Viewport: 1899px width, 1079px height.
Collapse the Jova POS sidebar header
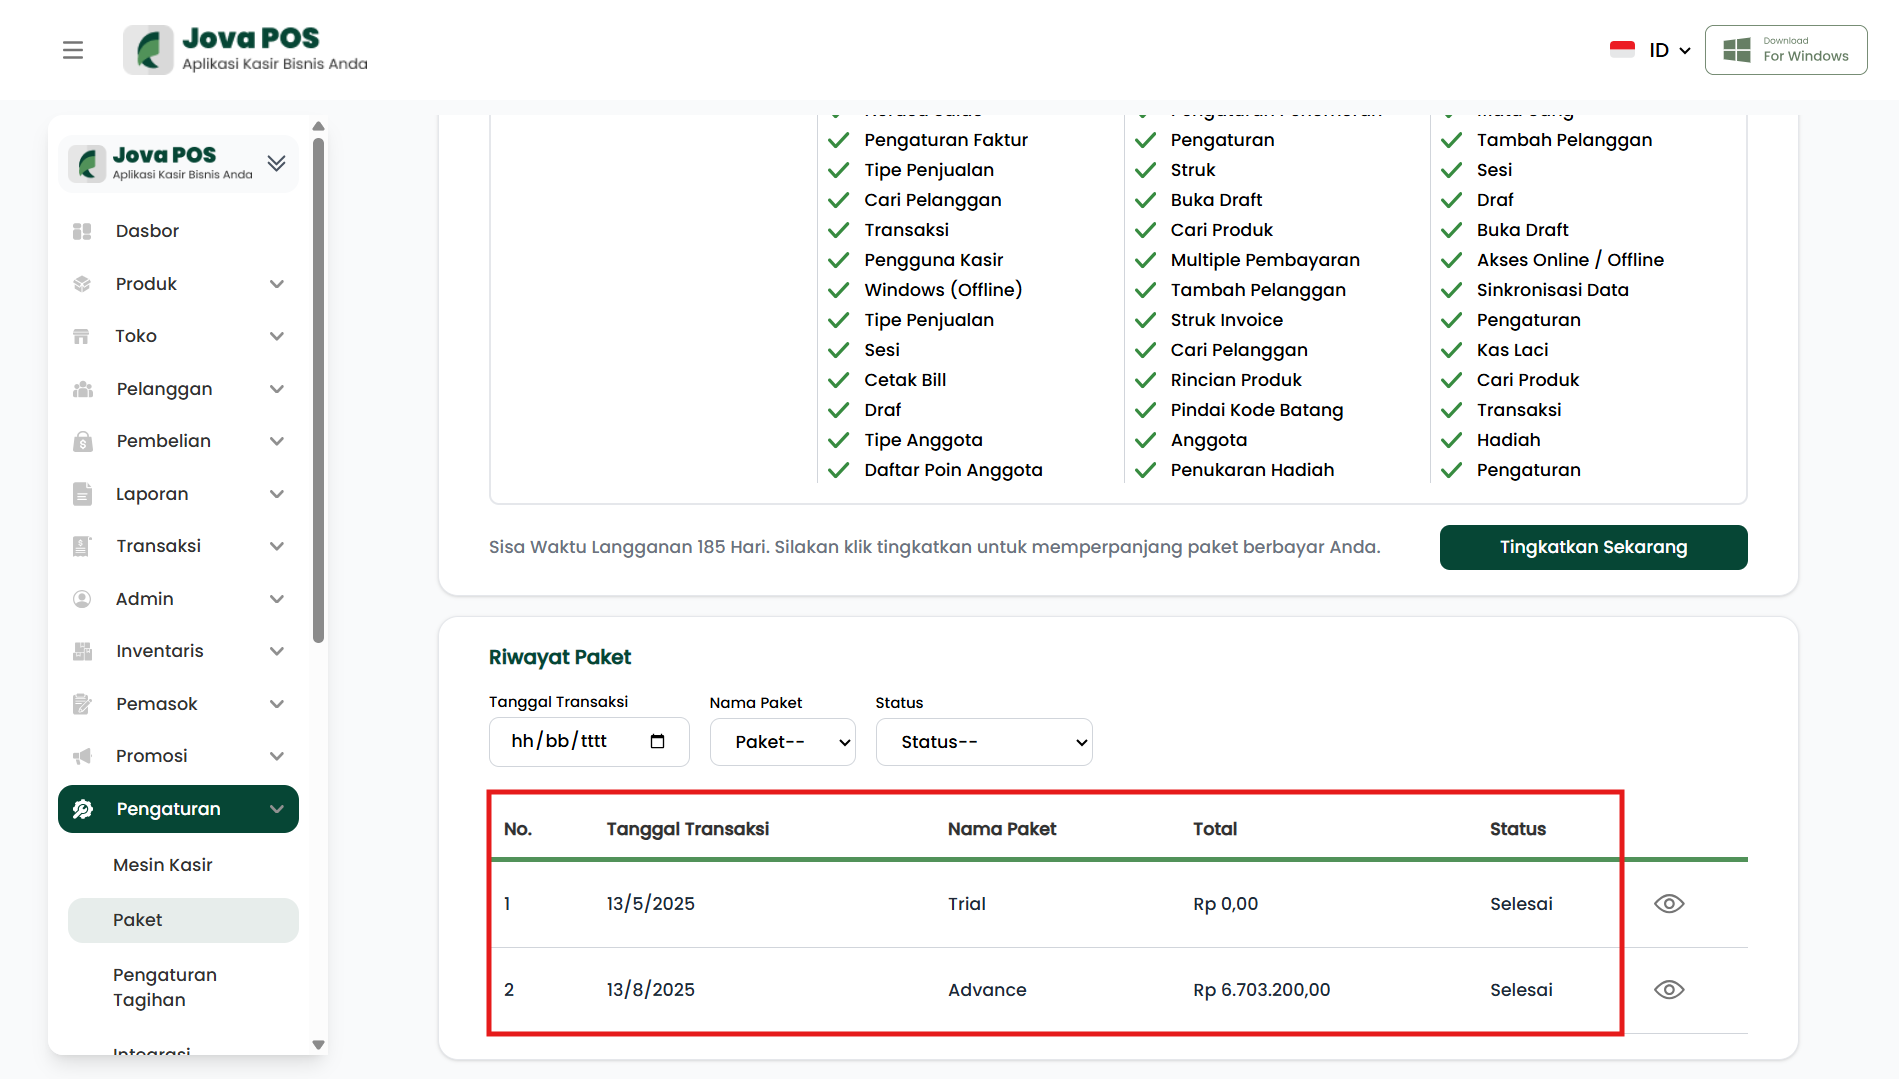(x=276, y=163)
